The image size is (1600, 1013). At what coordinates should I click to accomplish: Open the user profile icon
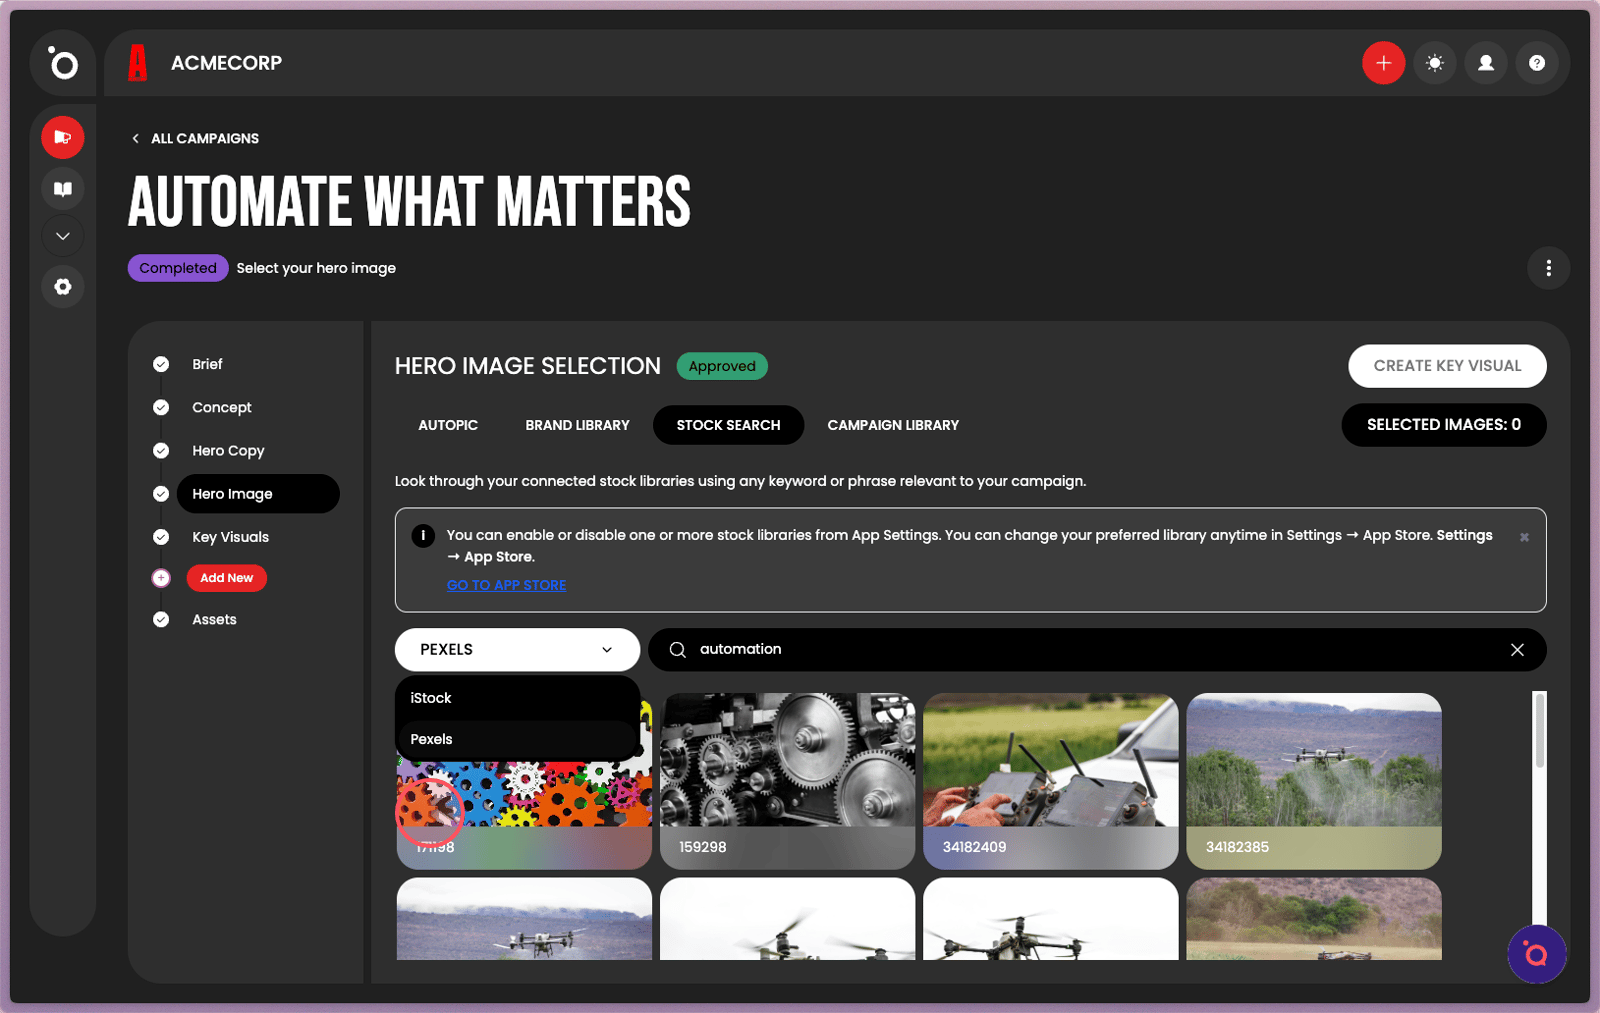(x=1486, y=63)
